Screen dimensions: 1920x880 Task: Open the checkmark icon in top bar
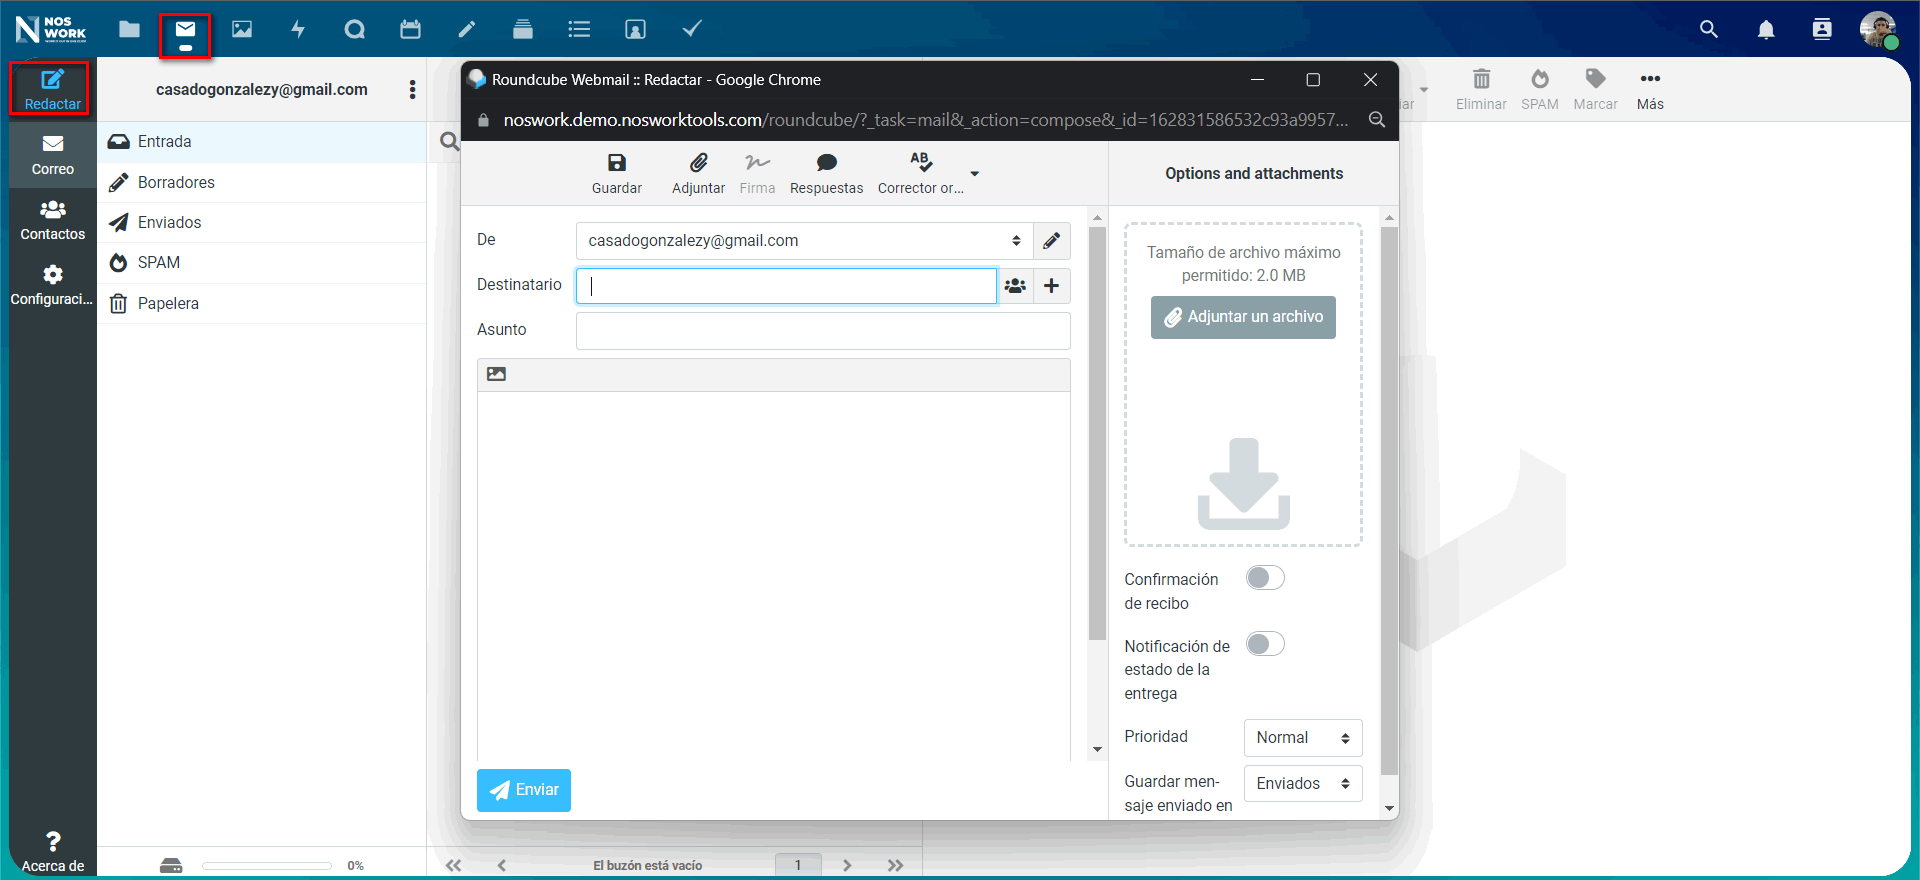tap(691, 29)
